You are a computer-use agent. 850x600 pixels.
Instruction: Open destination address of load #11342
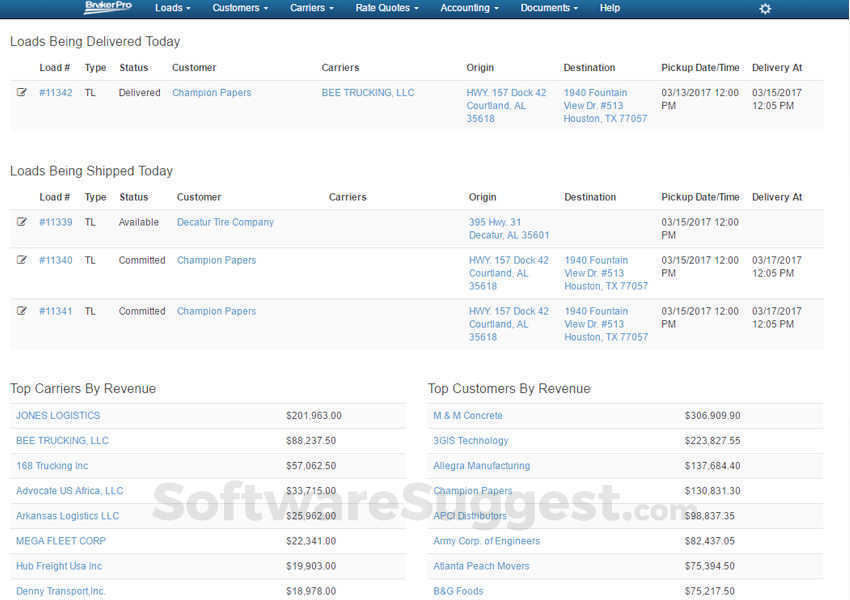pos(605,106)
